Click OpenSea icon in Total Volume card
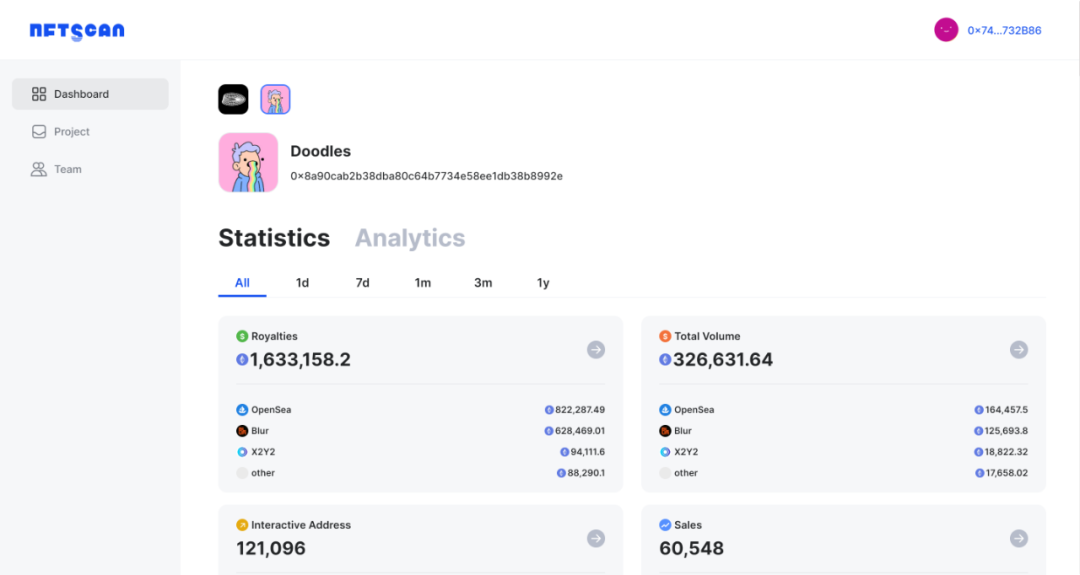Screen dimensions: 1080x575 (665, 410)
